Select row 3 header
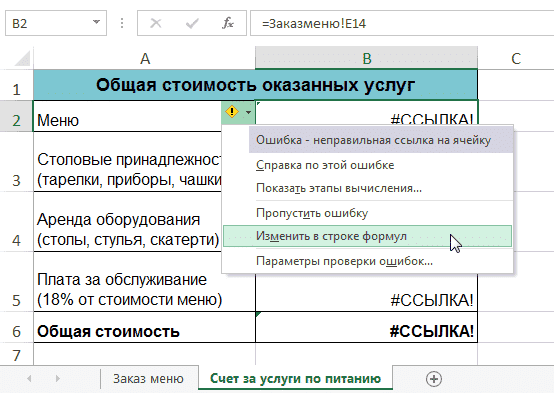 click(x=17, y=162)
